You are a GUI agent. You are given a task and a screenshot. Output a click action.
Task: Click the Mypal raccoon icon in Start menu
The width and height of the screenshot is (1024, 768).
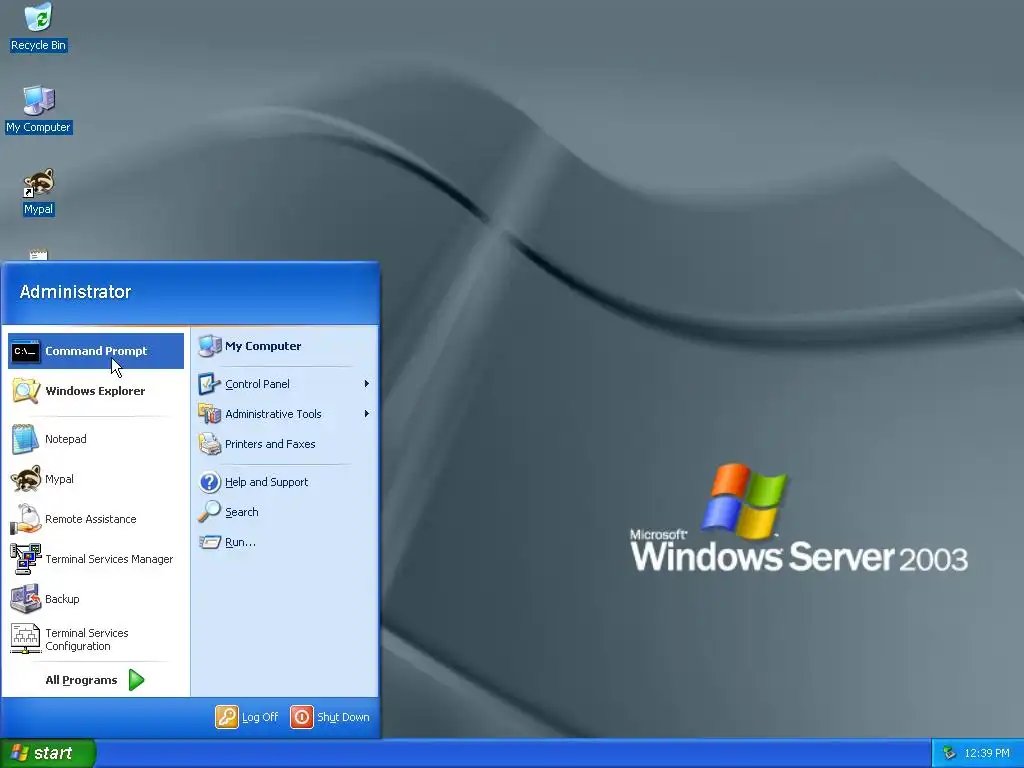pos(25,479)
